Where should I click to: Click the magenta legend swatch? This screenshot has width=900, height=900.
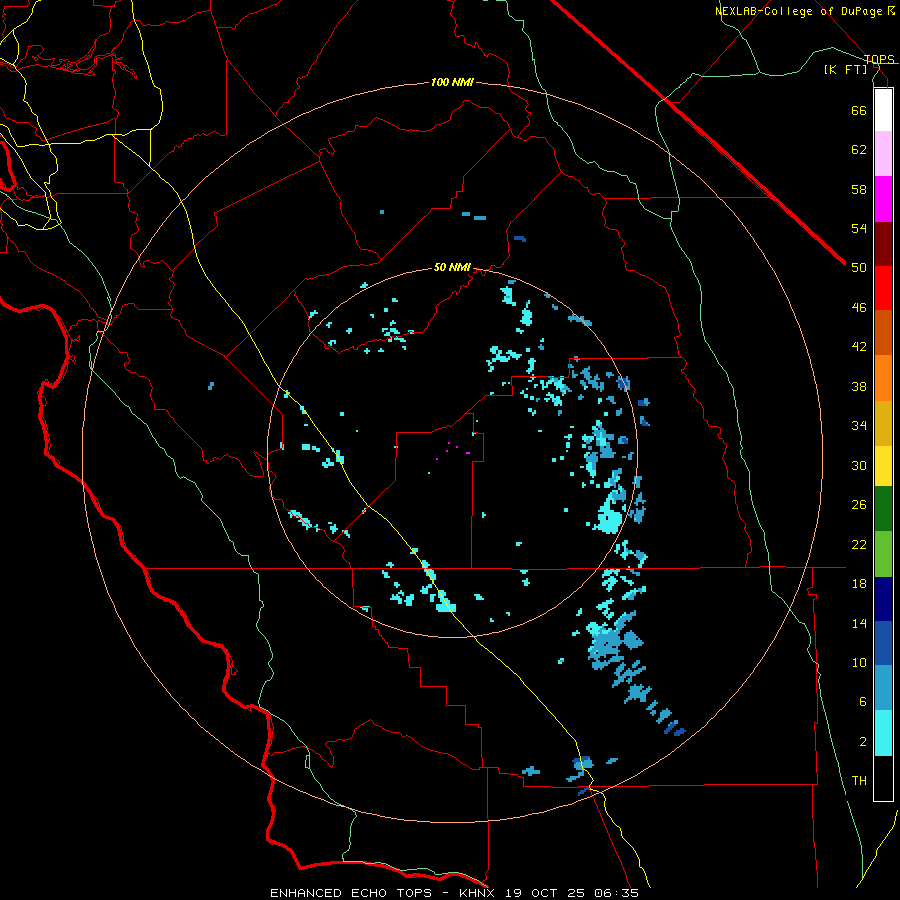tap(883, 199)
